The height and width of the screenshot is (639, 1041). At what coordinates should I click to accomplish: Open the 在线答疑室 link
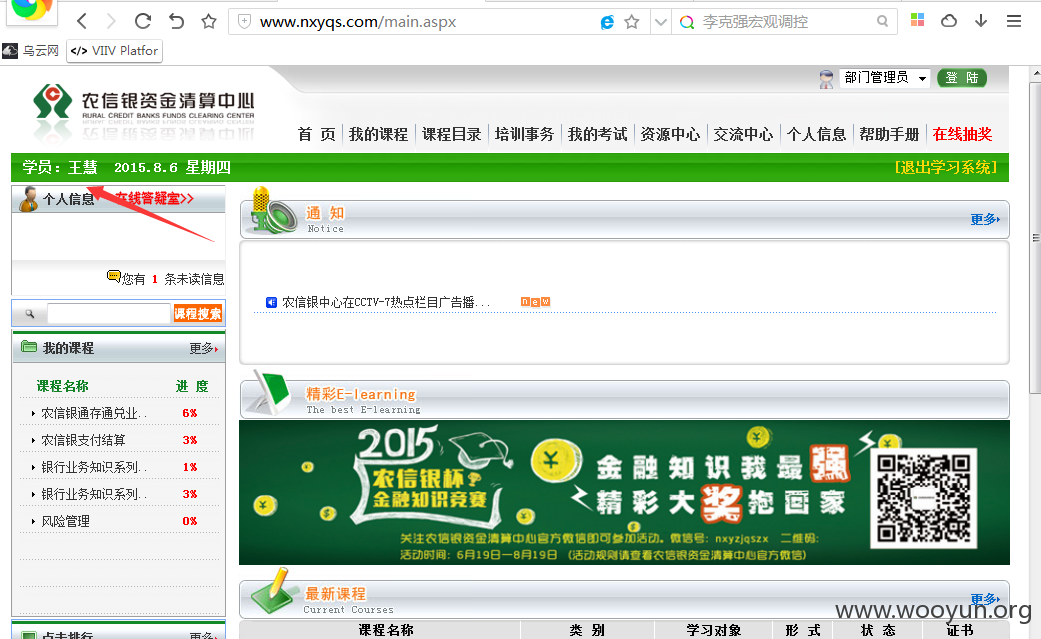click(155, 198)
